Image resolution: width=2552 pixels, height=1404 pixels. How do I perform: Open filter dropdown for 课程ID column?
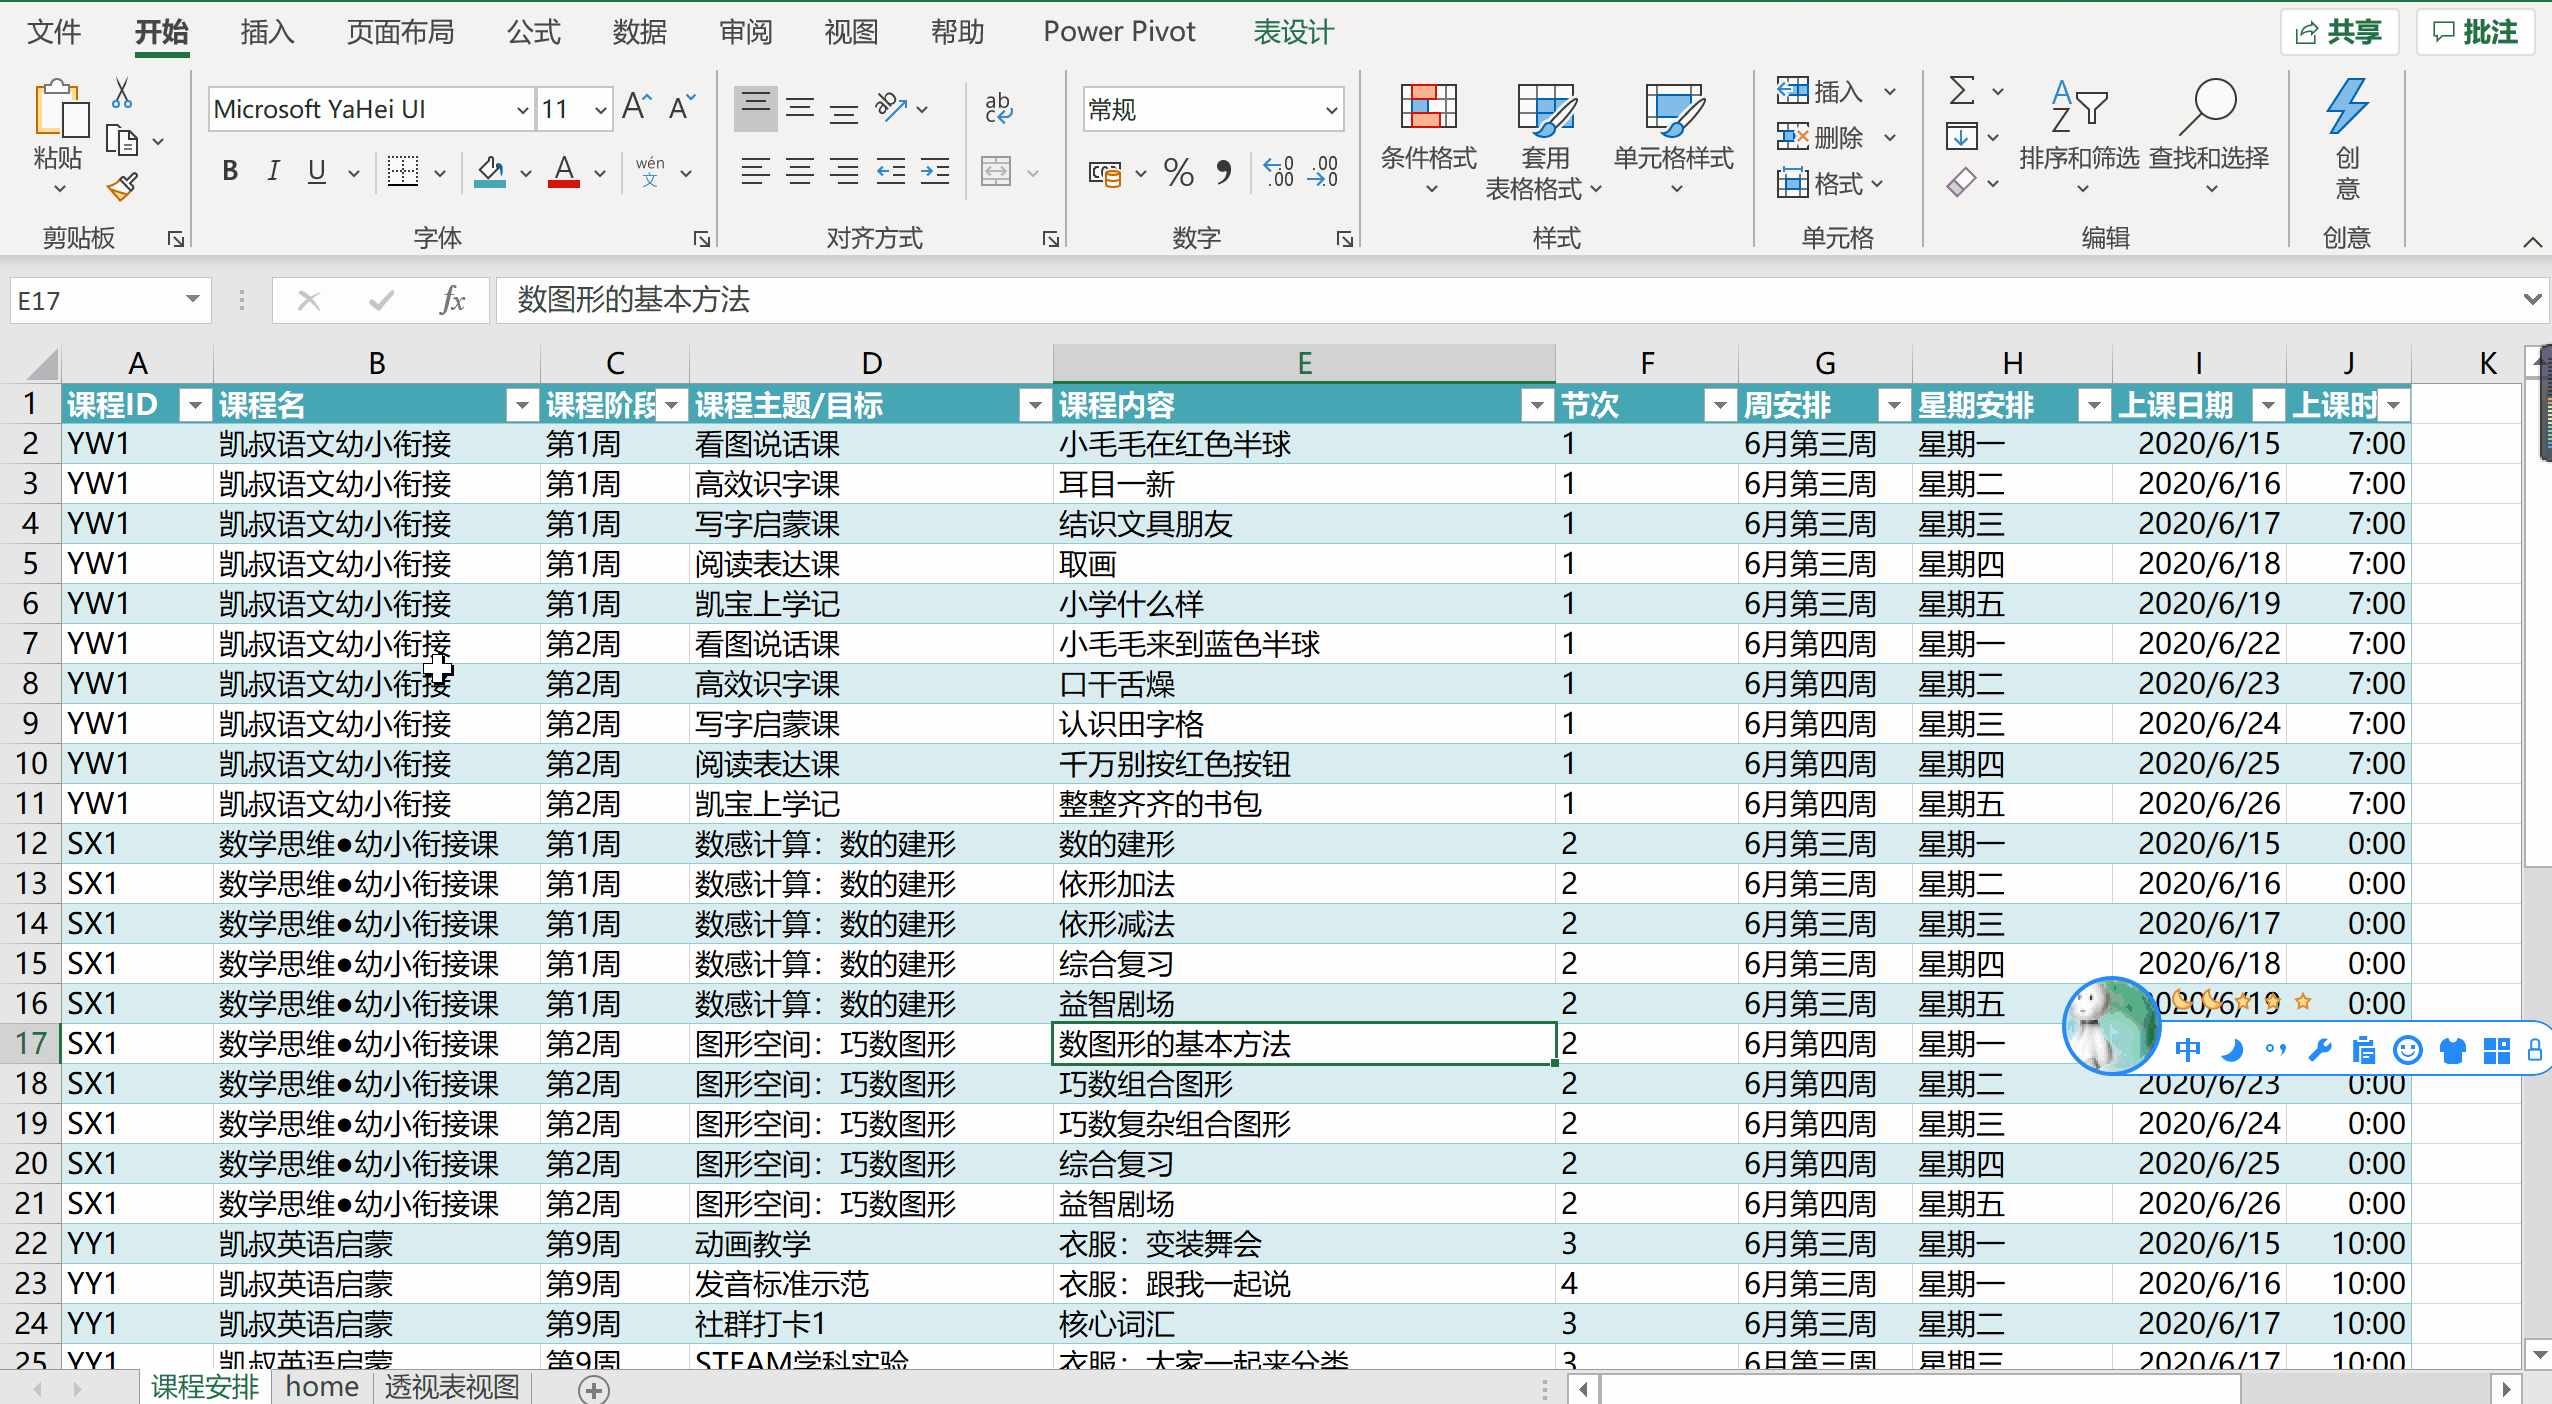[196, 405]
